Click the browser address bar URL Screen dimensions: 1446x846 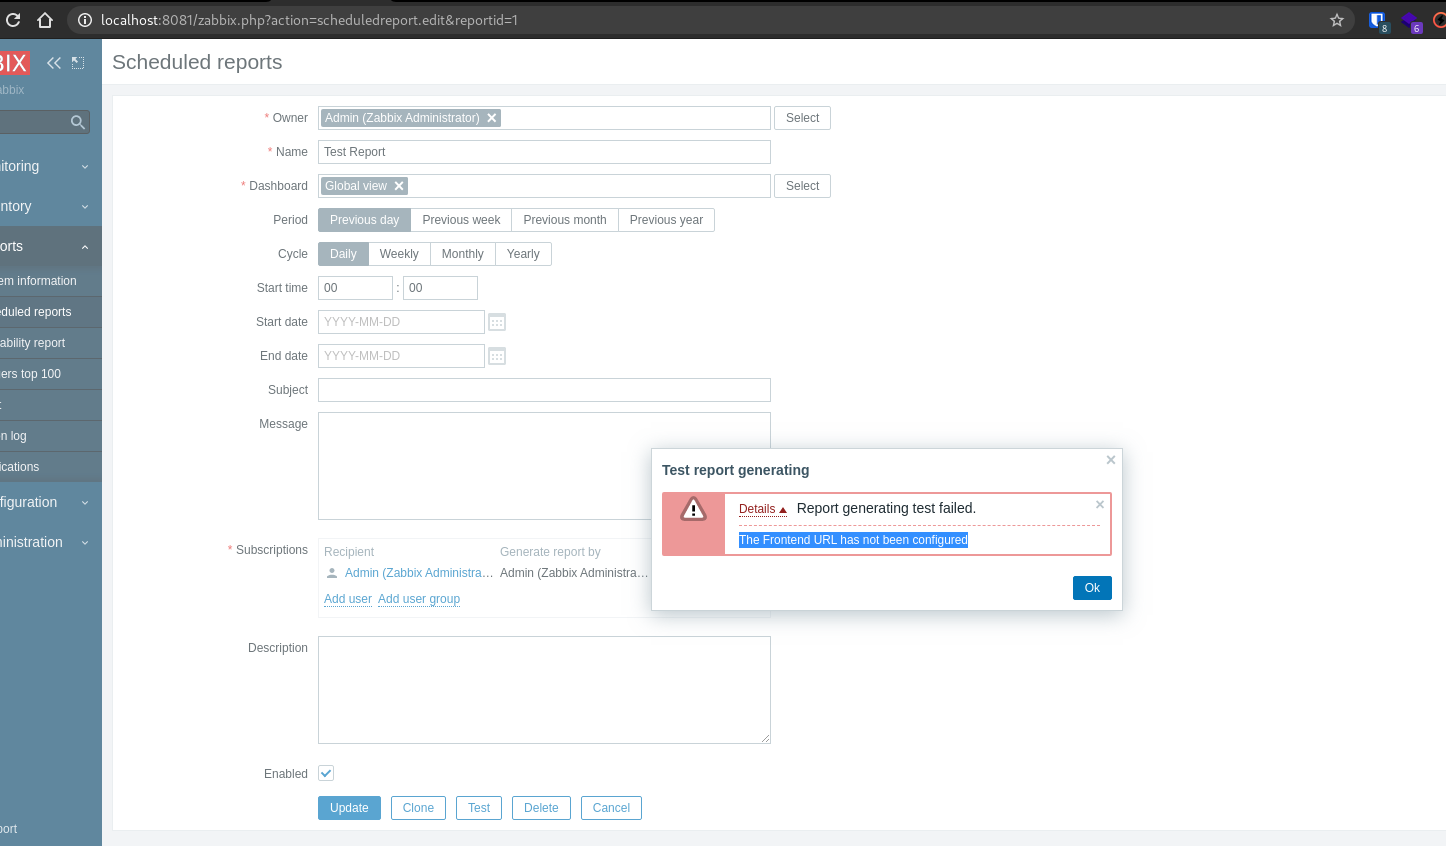tap(309, 20)
